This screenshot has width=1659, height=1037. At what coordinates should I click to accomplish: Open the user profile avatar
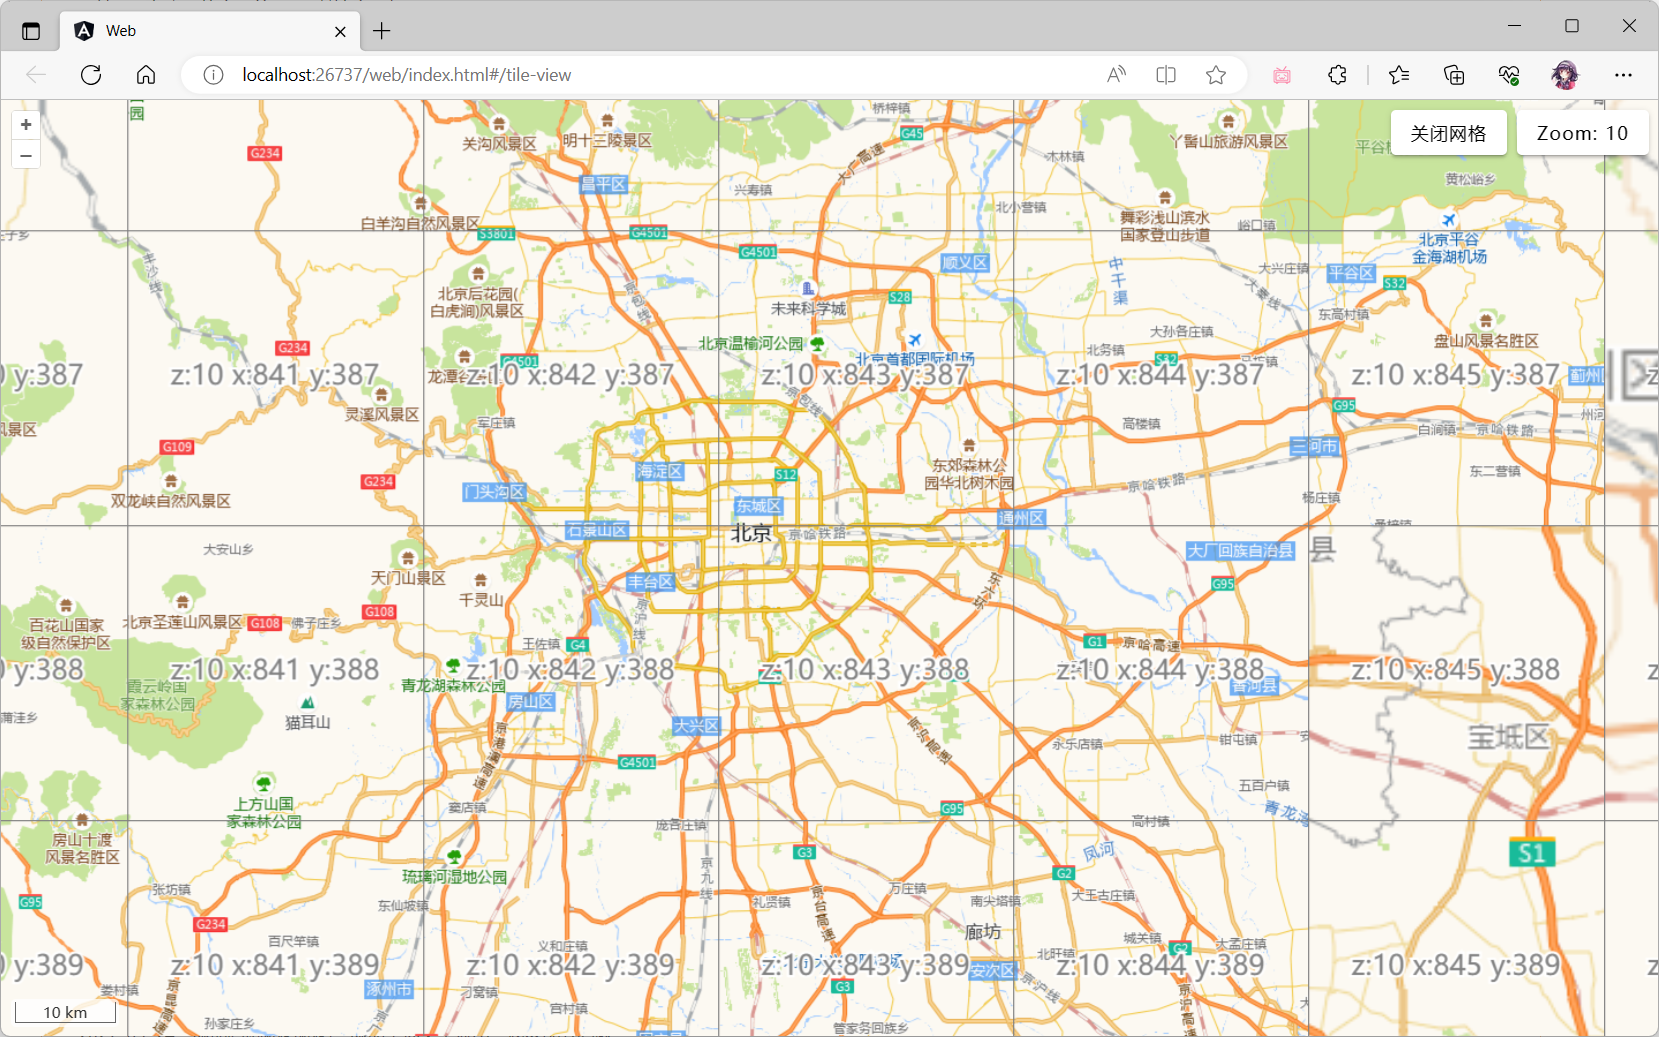click(1565, 75)
